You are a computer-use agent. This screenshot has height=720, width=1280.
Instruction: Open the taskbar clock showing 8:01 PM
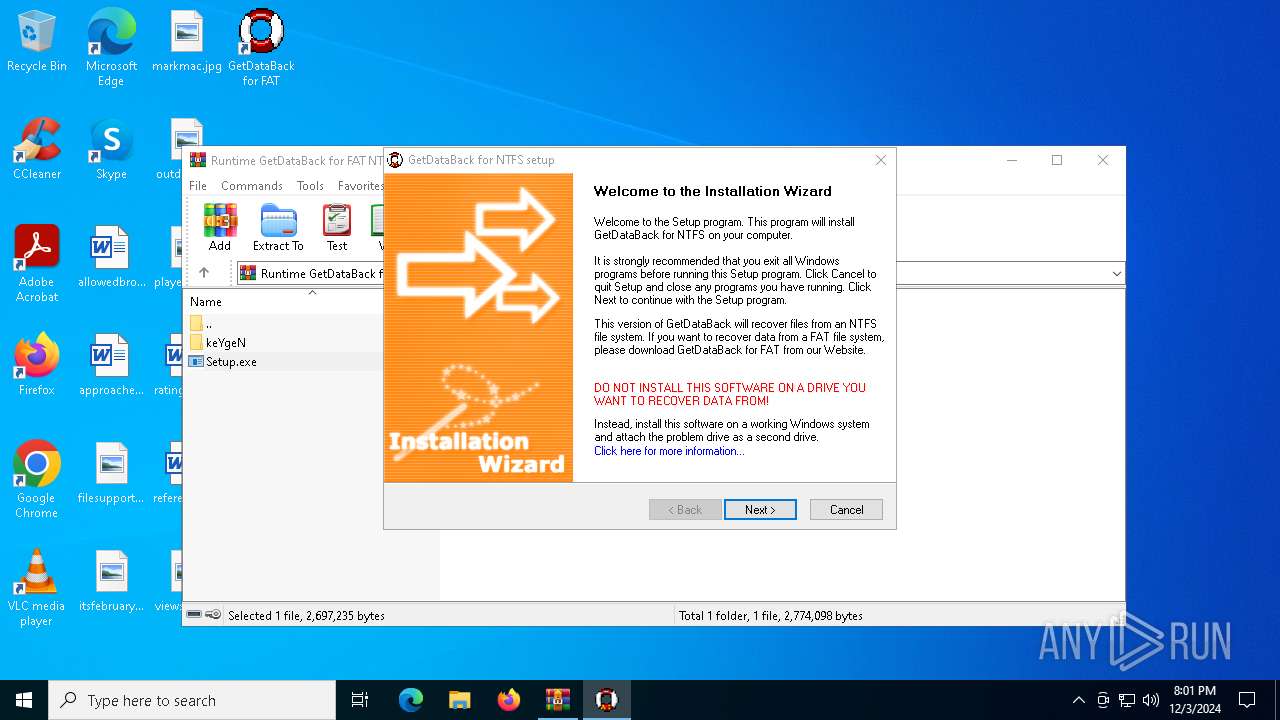coord(1195,700)
